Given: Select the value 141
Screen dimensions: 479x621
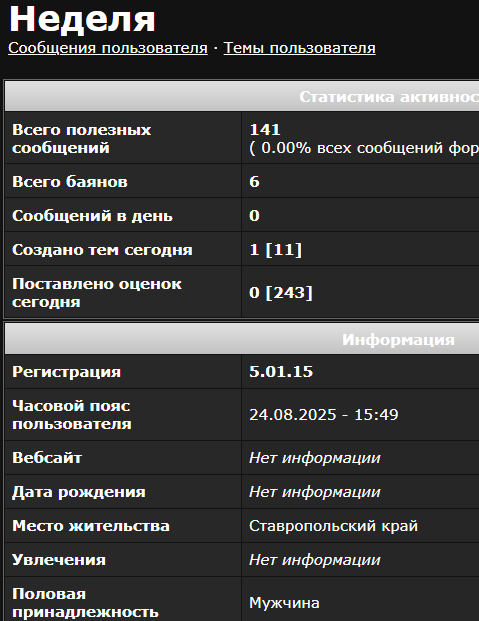Looking at the screenshot, I should point(265,130).
